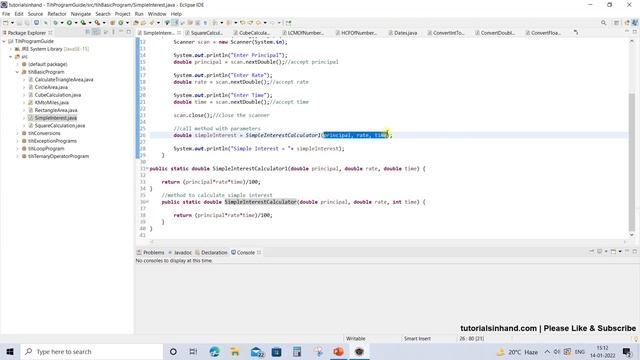This screenshot has width=640, height=360.
Task: Open Microsoft Edge from the taskbar
Action: point(214,352)
